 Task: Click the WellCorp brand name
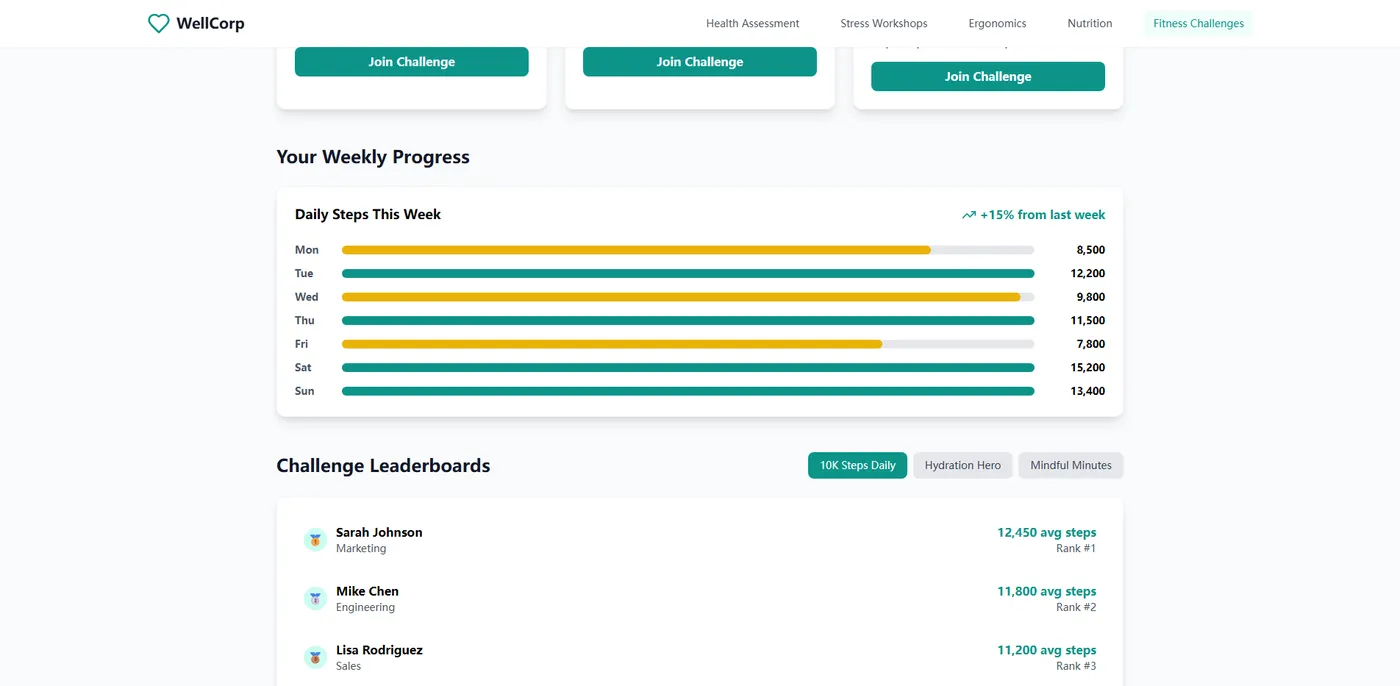tap(210, 23)
